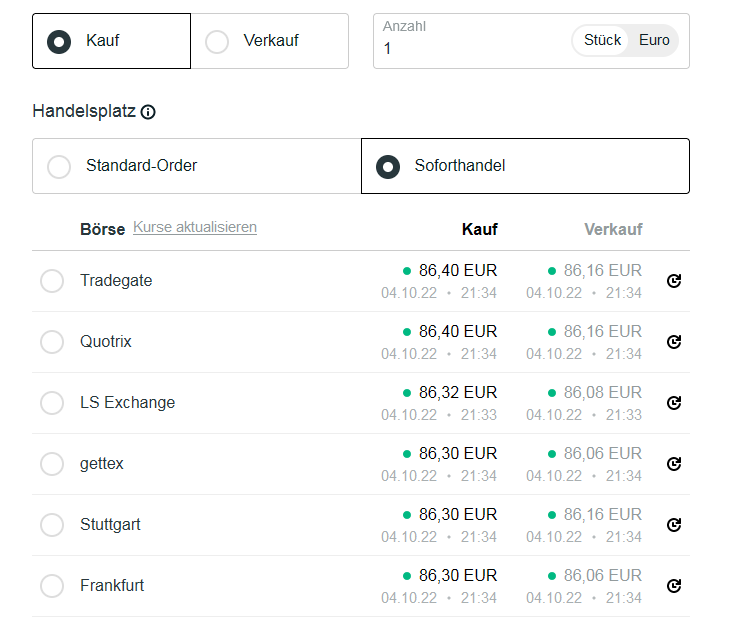Pick the LS Exchange radio button
This screenshot has width=741, height=626.
52,403
